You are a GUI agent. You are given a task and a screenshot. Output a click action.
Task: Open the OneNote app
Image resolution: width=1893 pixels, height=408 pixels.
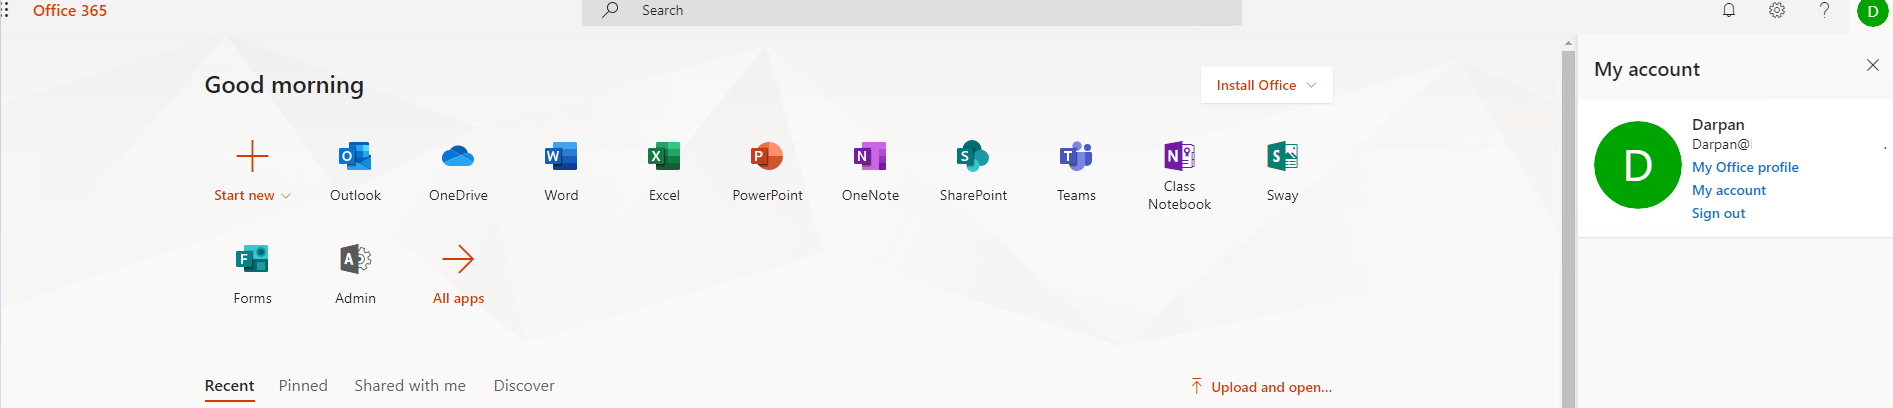(x=870, y=170)
